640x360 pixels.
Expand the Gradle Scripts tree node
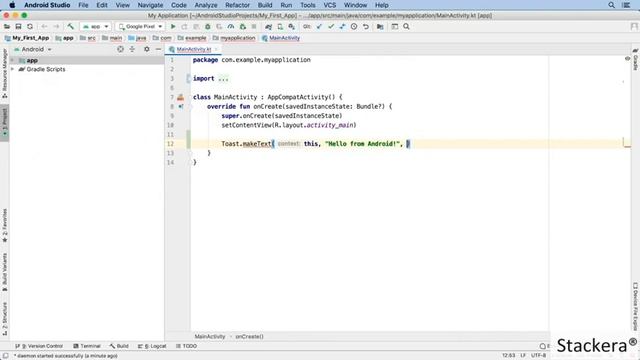click(x=12, y=69)
